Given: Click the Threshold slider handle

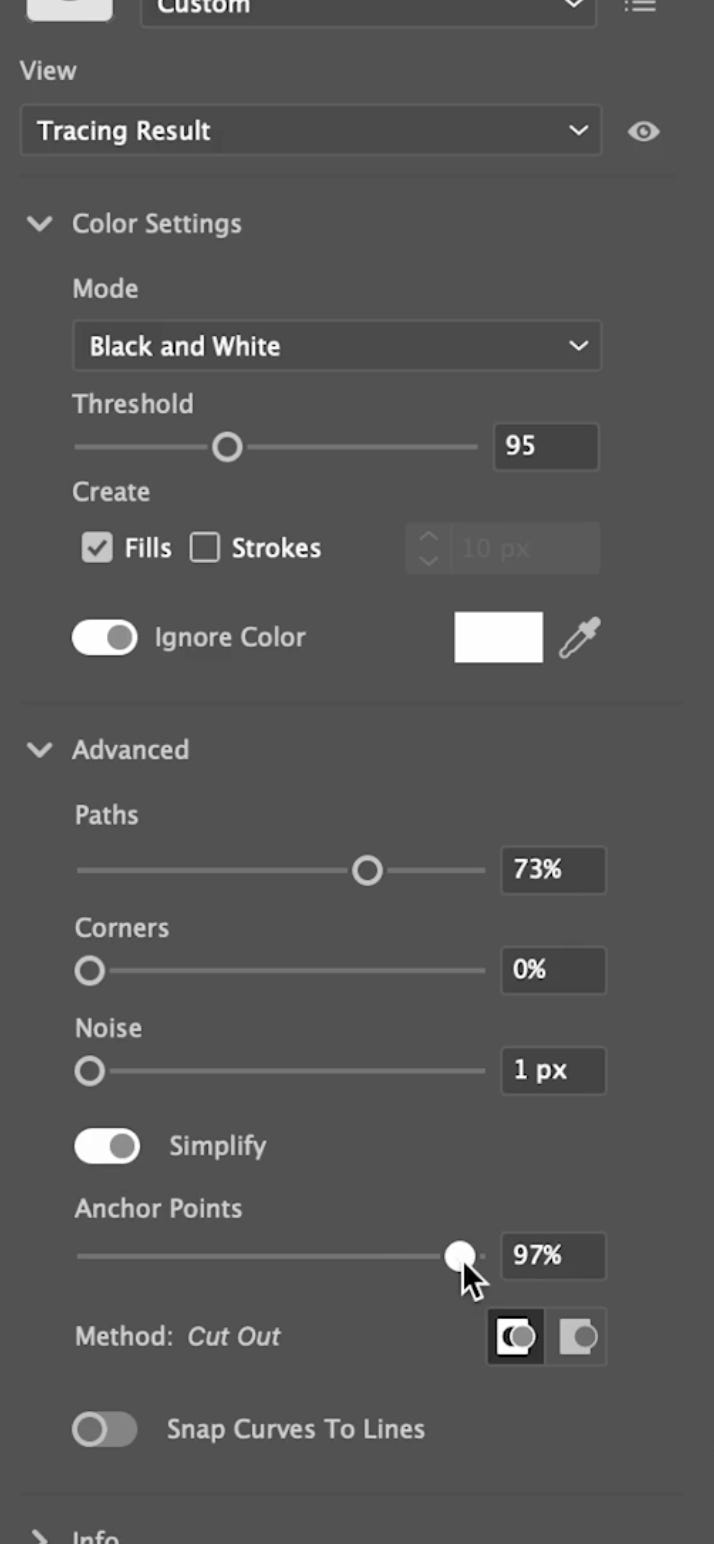Looking at the screenshot, I should coord(227,447).
